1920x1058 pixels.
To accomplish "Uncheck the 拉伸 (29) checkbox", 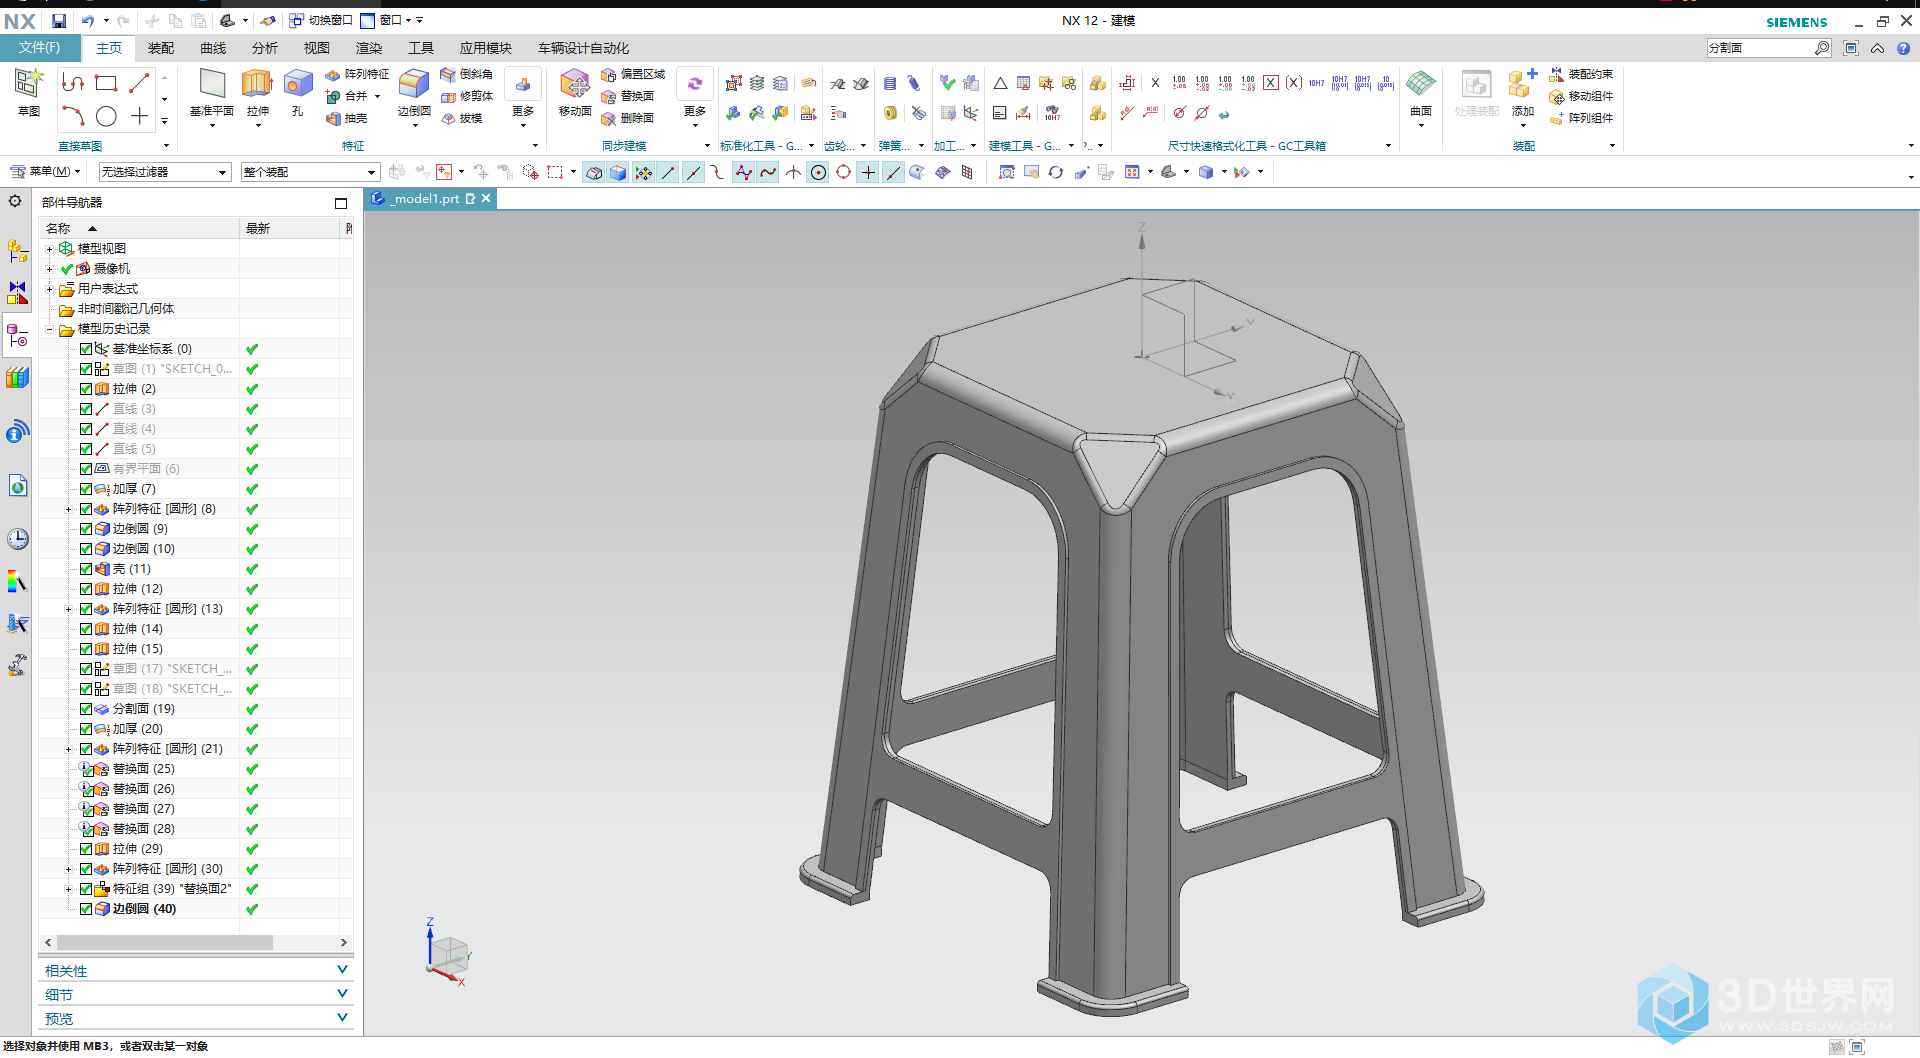I will [x=86, y=849].
